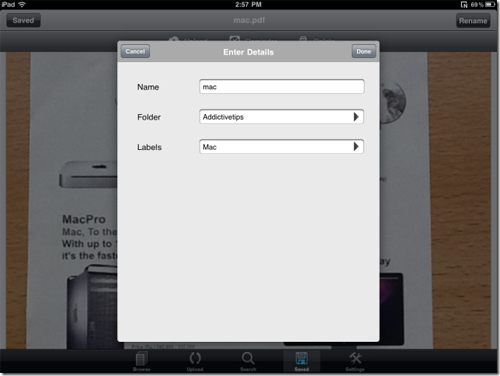This screenshot has height=376, width=500.
Task: Confirm details with the Done button
Action: coord(364,51)
